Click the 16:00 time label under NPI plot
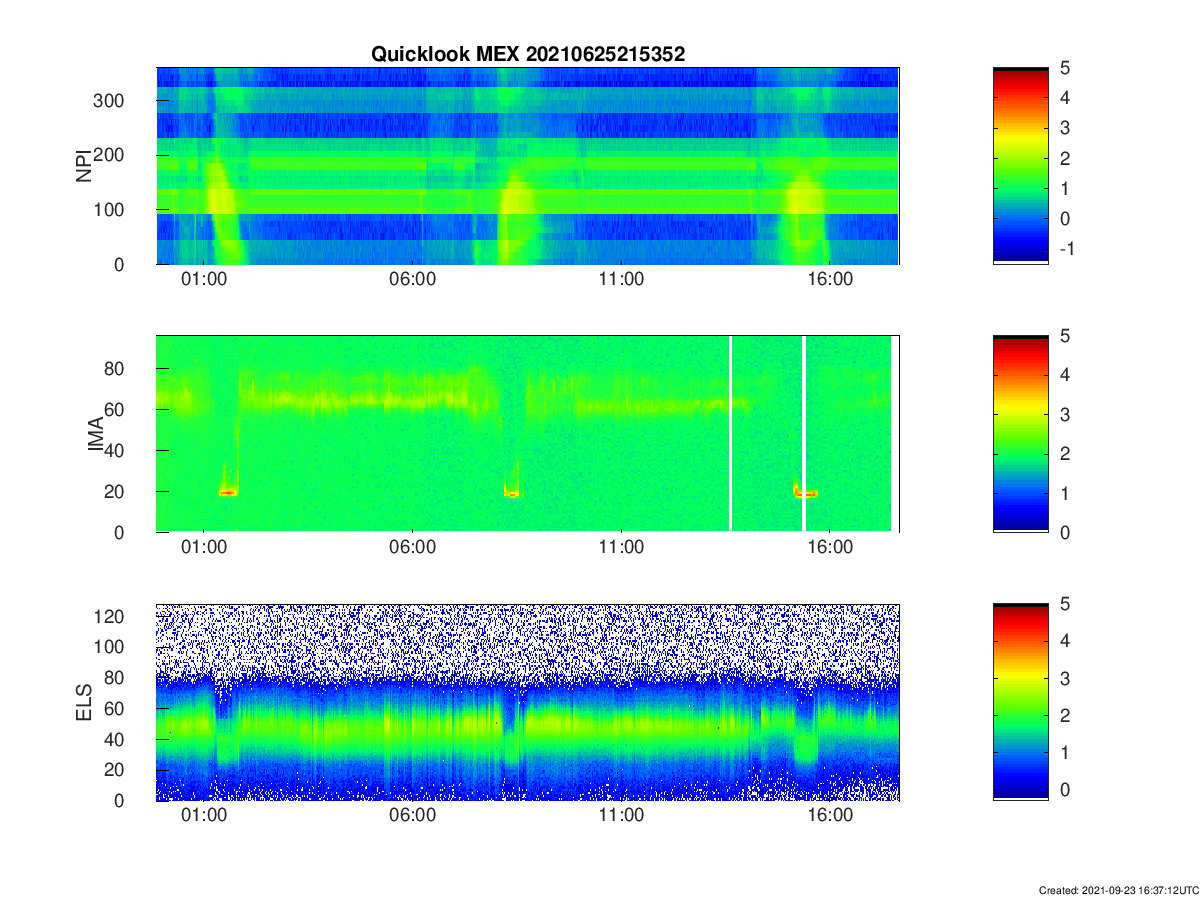This screenshot has height=900, width=1200. point(830,280)
